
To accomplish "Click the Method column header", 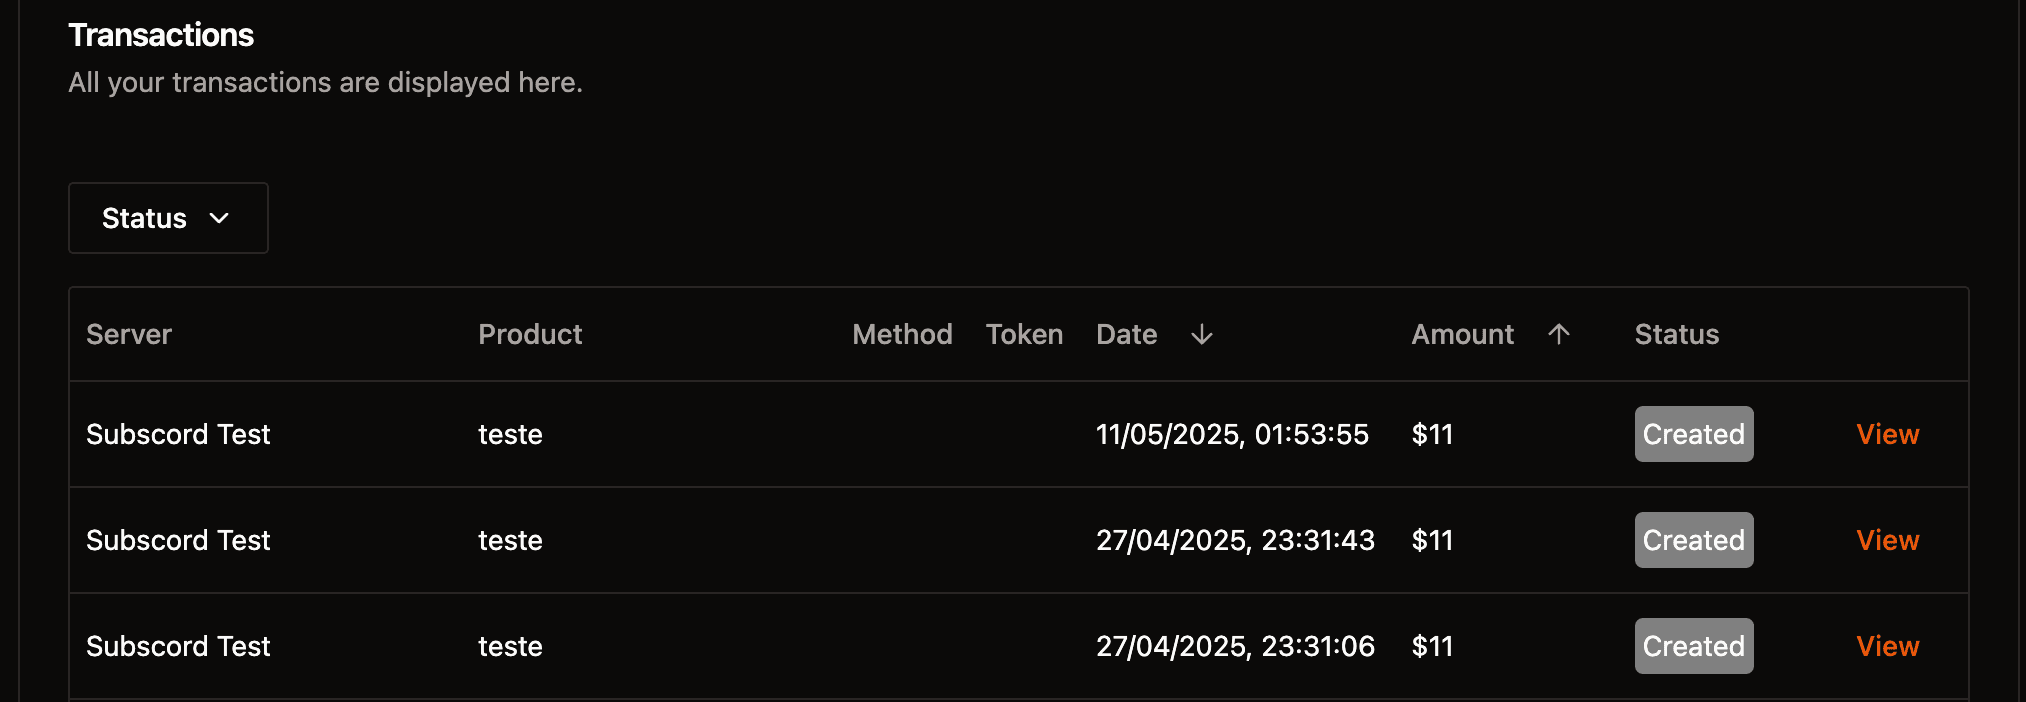I will 902,334.
